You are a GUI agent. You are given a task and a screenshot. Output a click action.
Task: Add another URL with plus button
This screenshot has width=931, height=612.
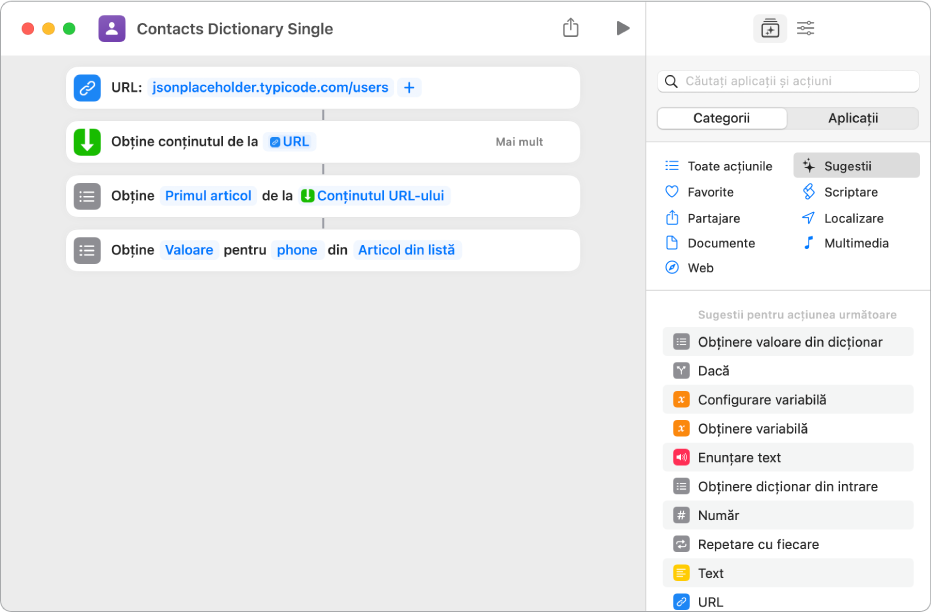coord(409,88)
